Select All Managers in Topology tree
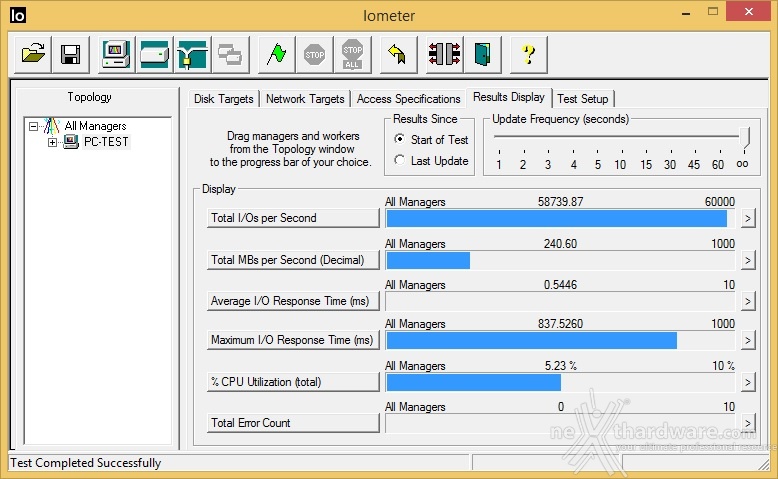Viewport: 778px width, 479px height. pos(95,126)
